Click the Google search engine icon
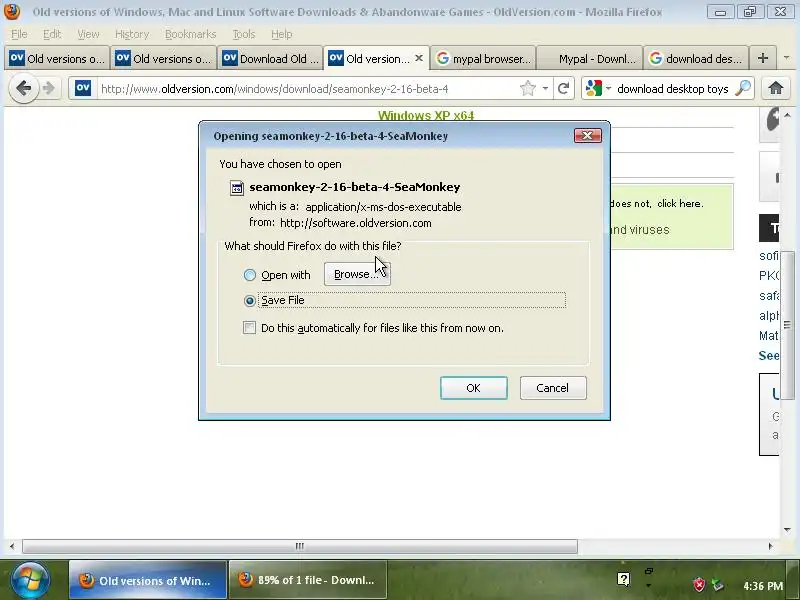 (x=594, y=88)
